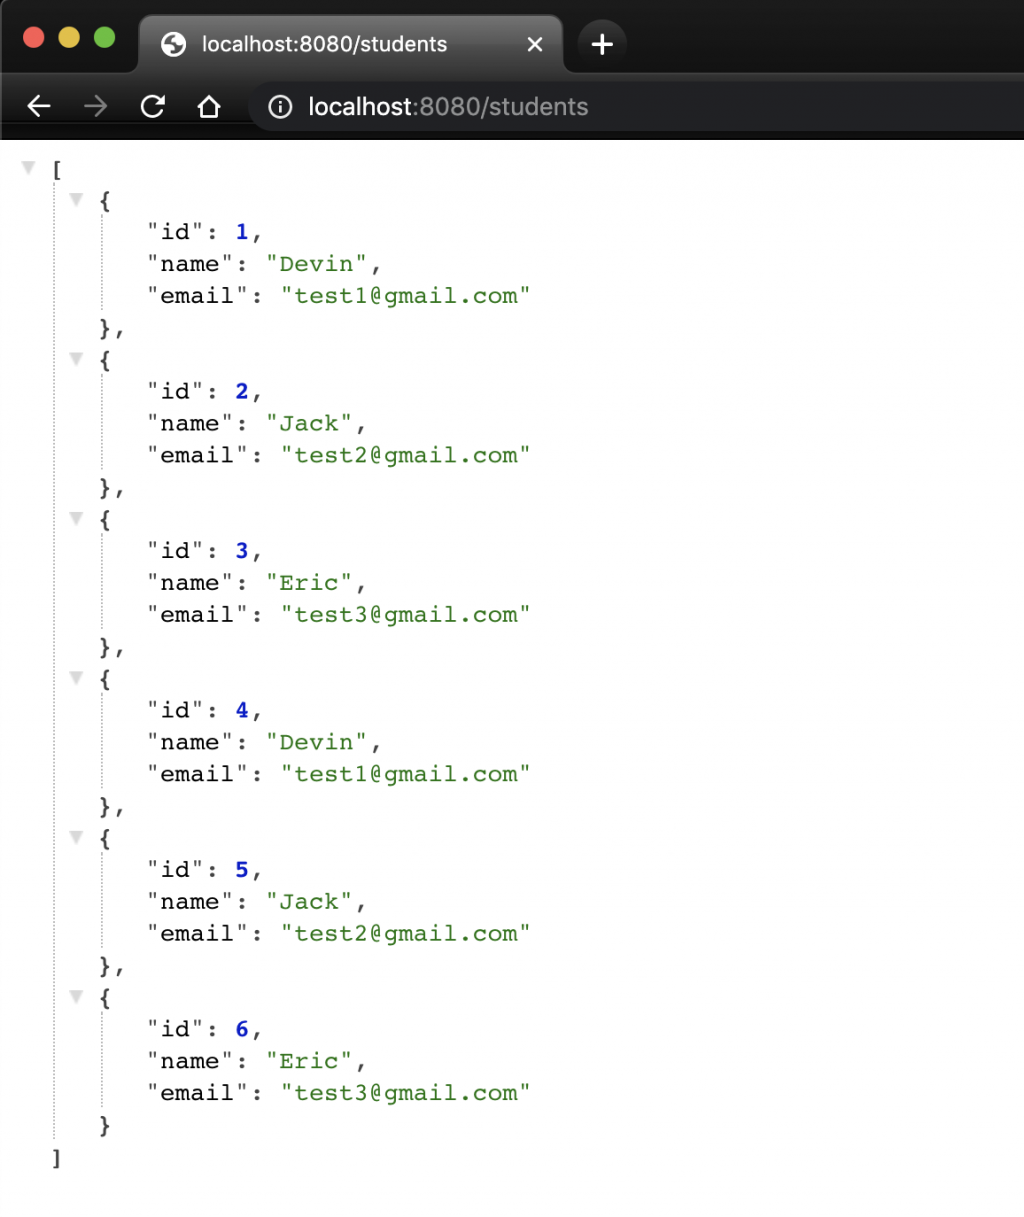This screenshot has width=1024, height=1217.
Task: Click "Jack" name in id 2 object
Action: (309, 423)
